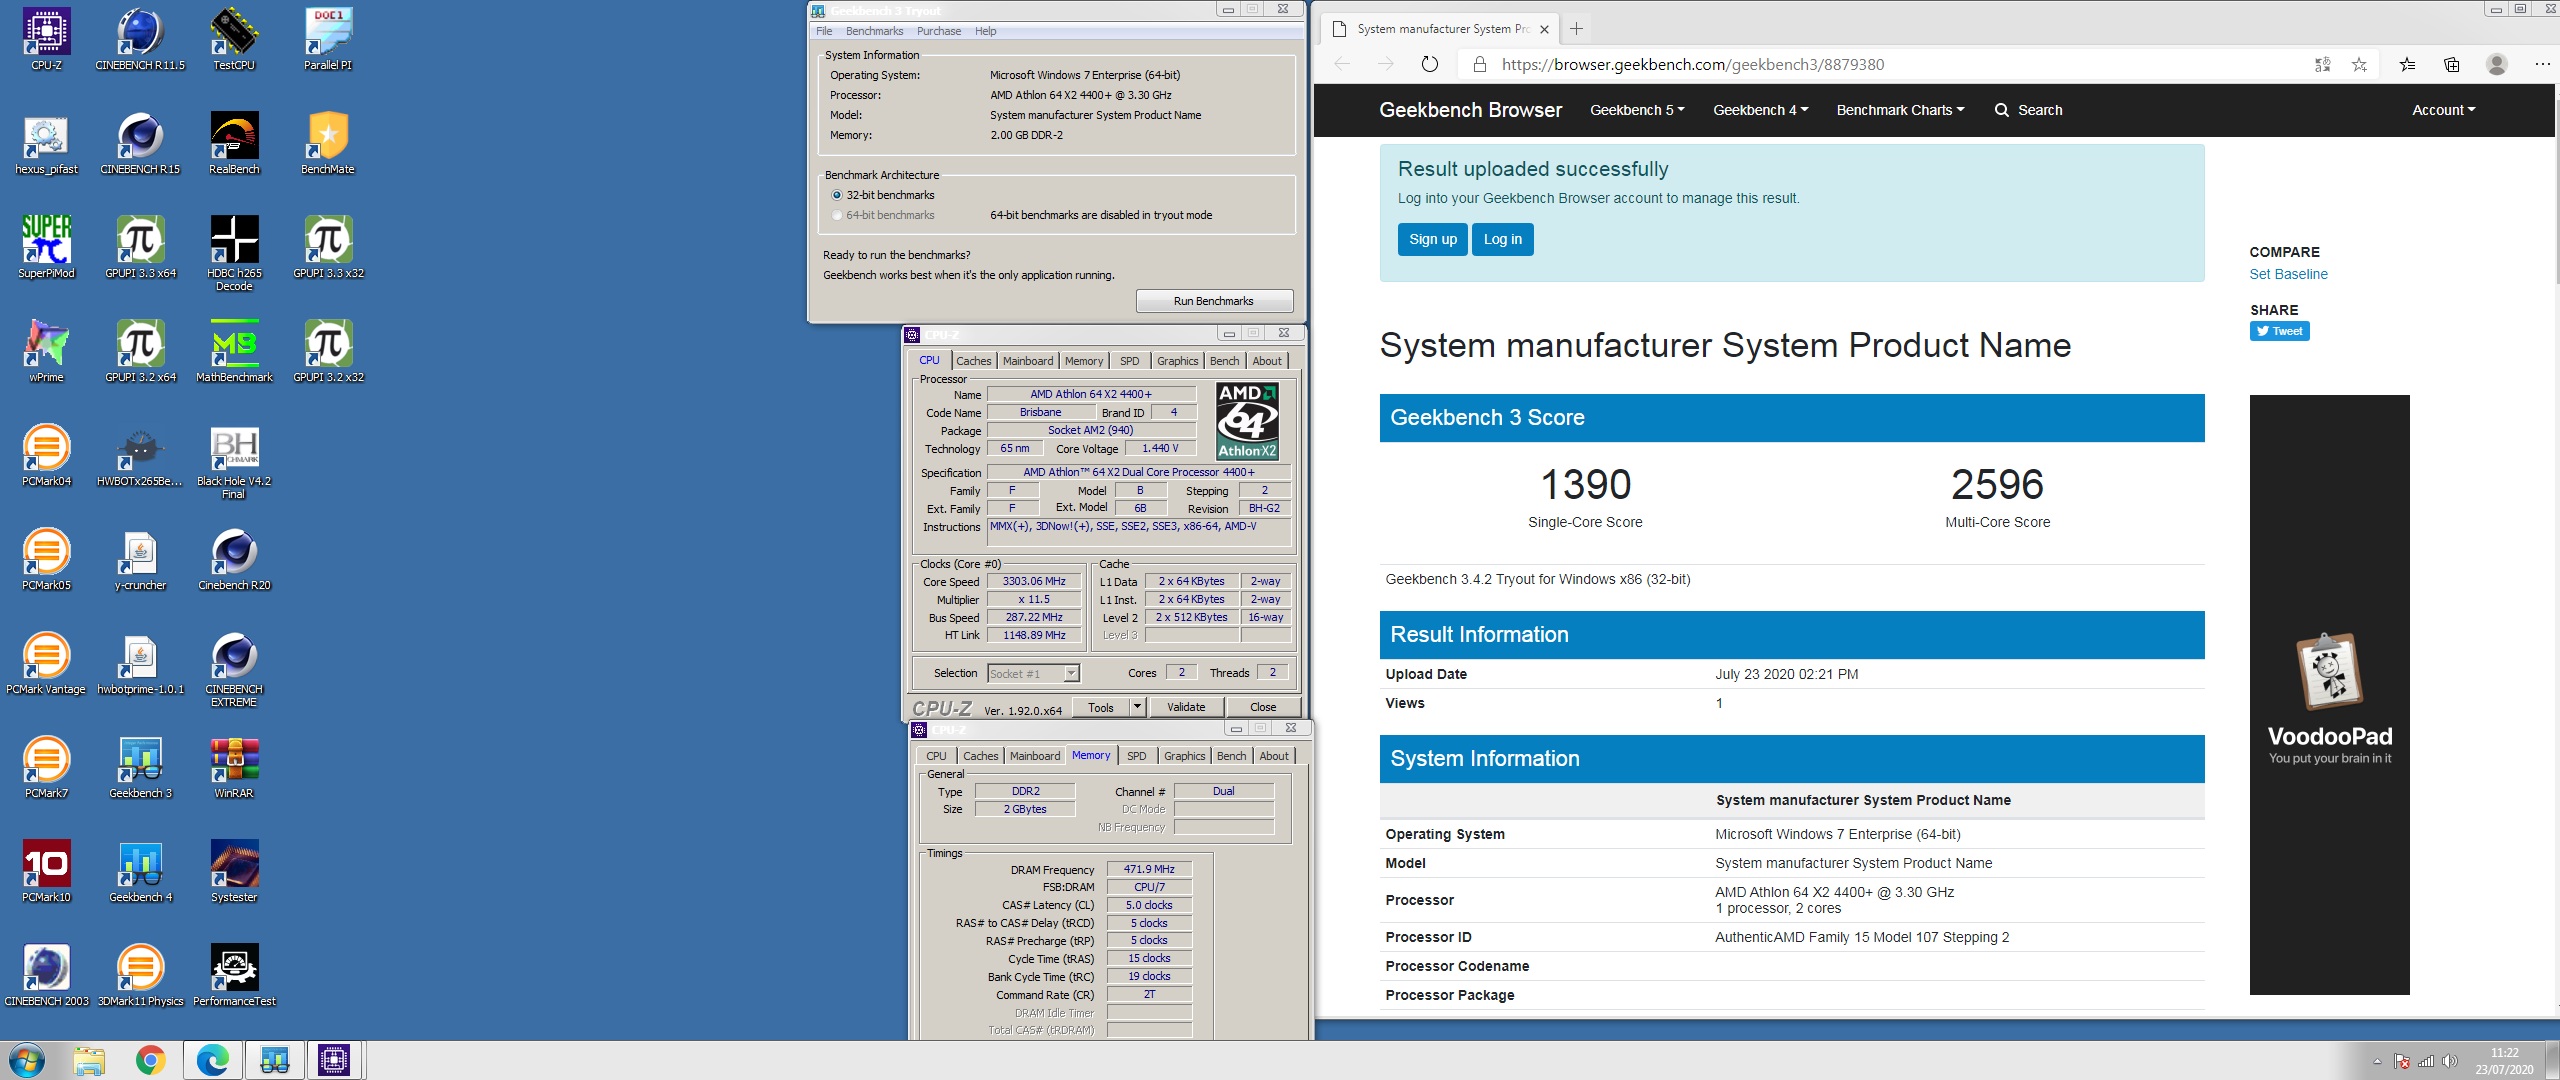Open a new browser tab
2560x1080 pixels.
pos(1576,28)
